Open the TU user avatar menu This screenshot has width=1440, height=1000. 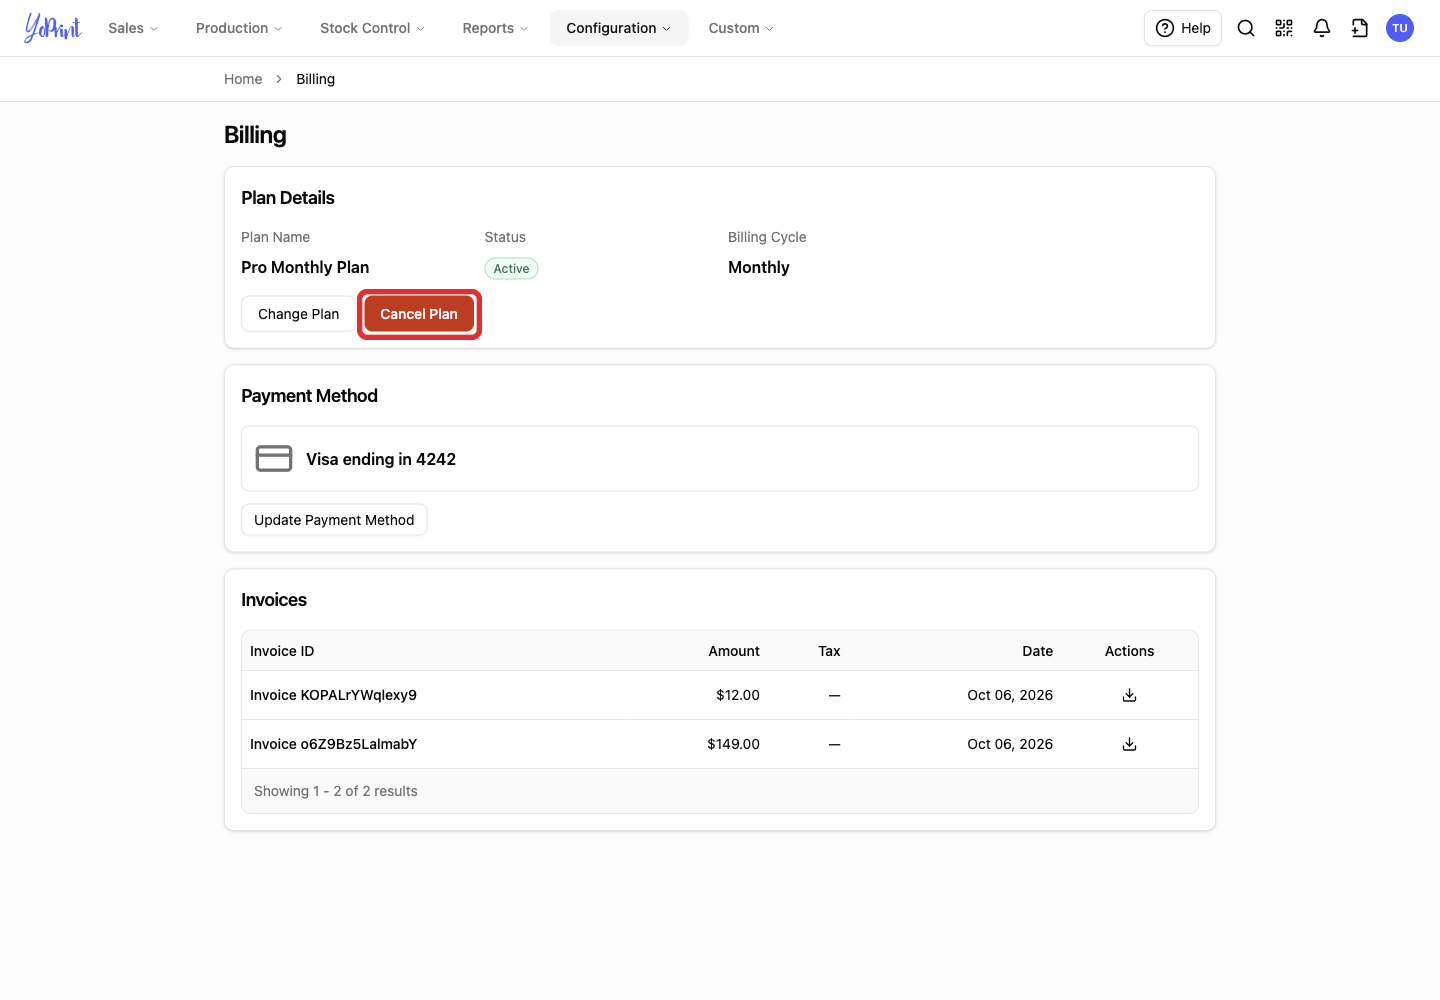click(1400, 28)
